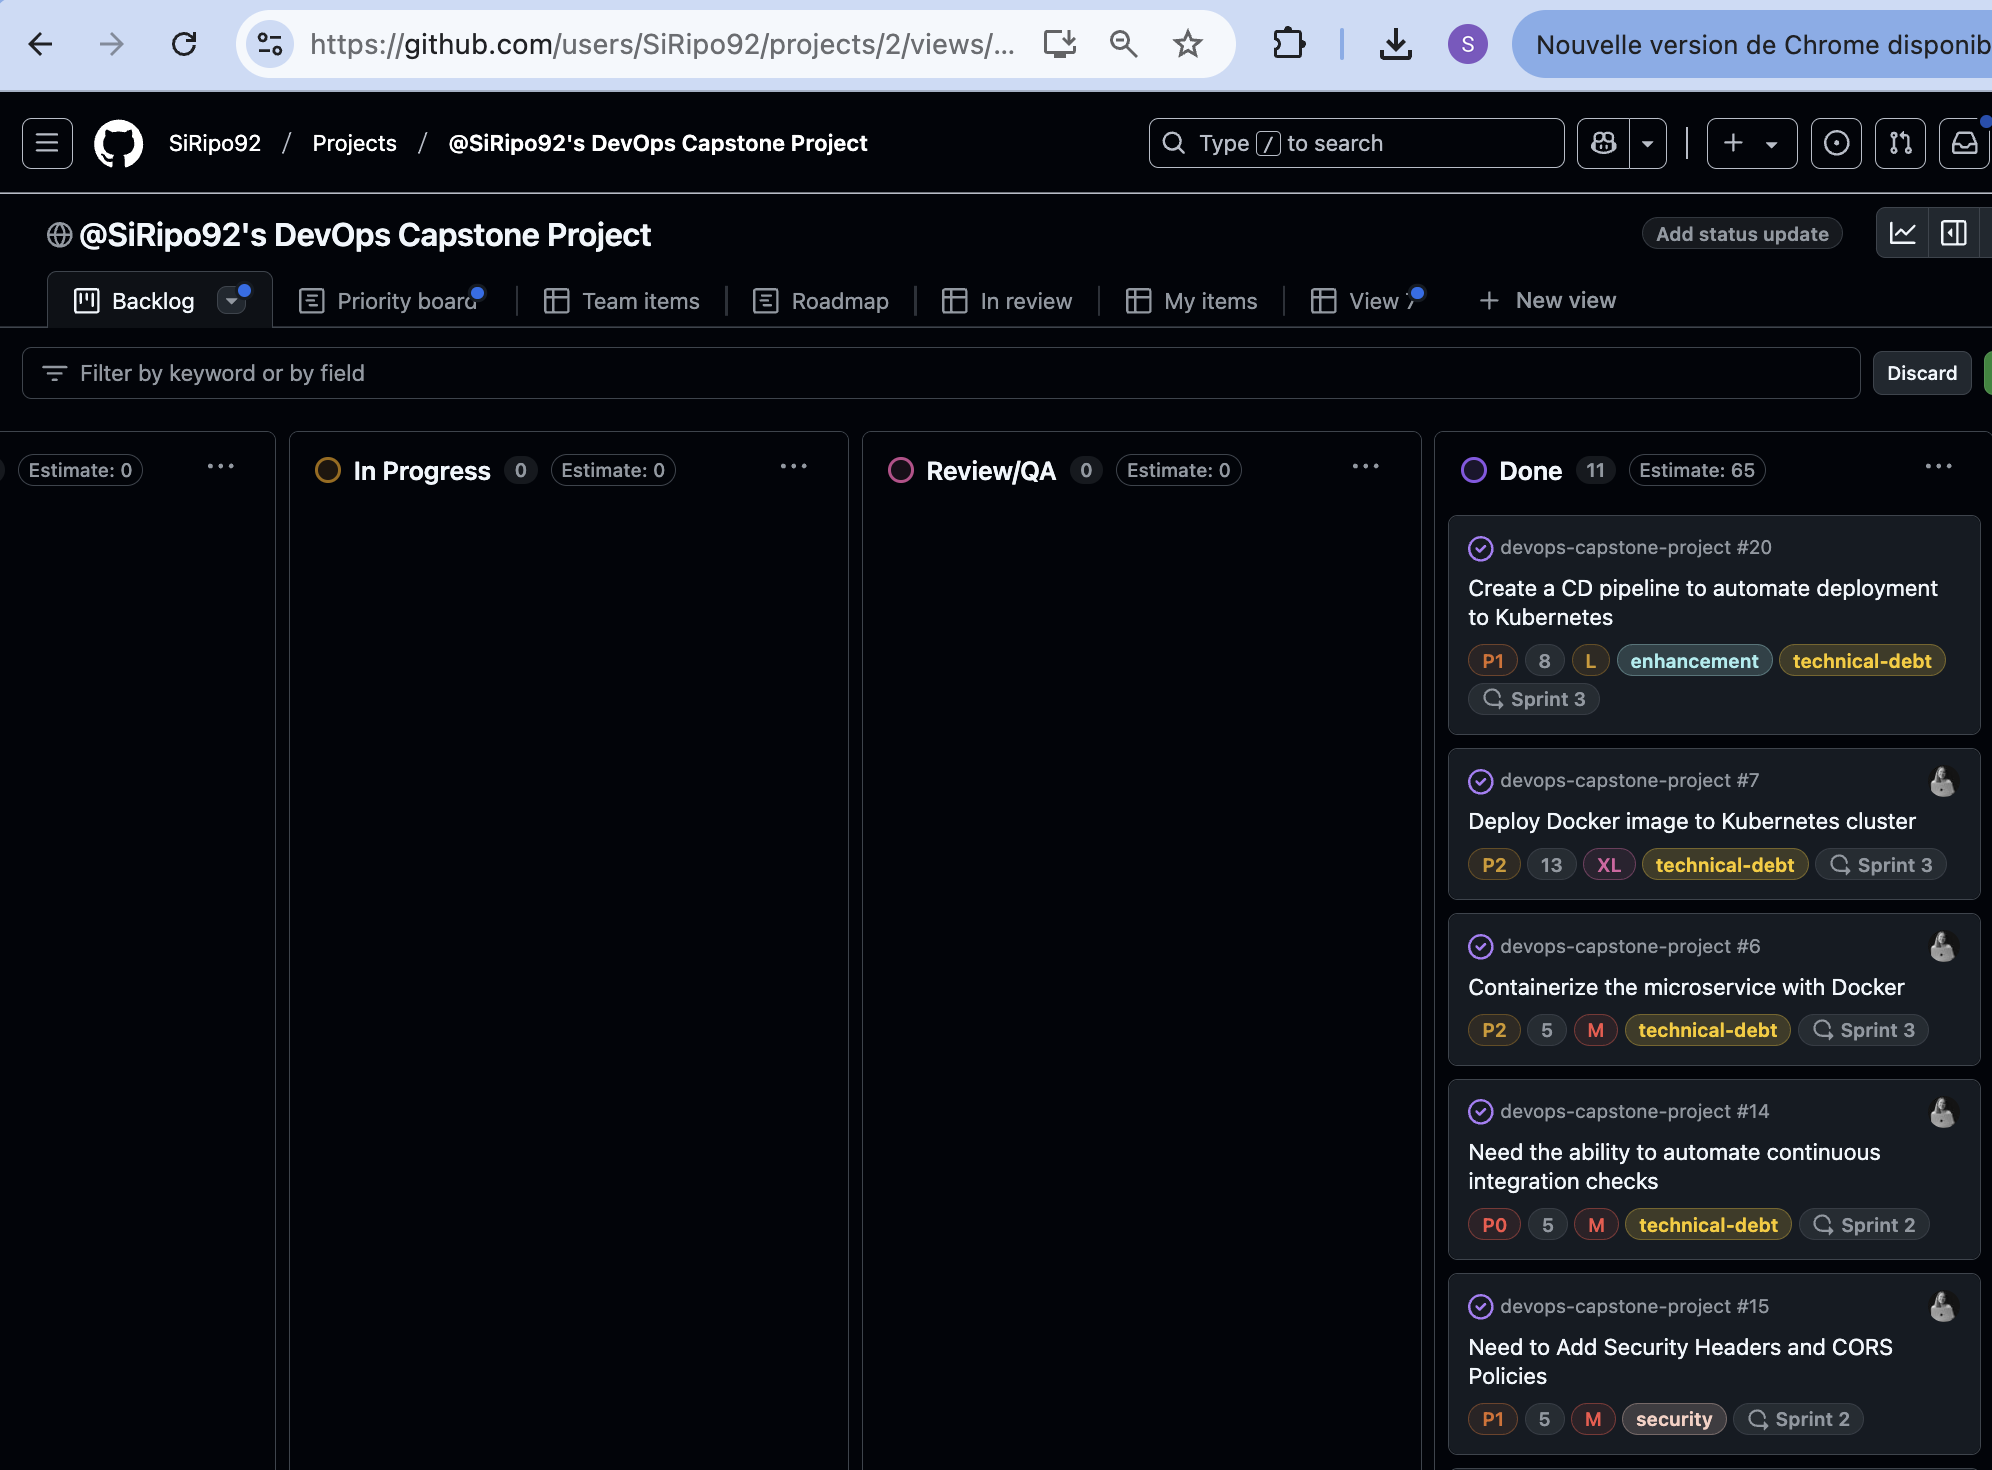
Task: Open project Insights chart icon
Action: point(1902,233)
